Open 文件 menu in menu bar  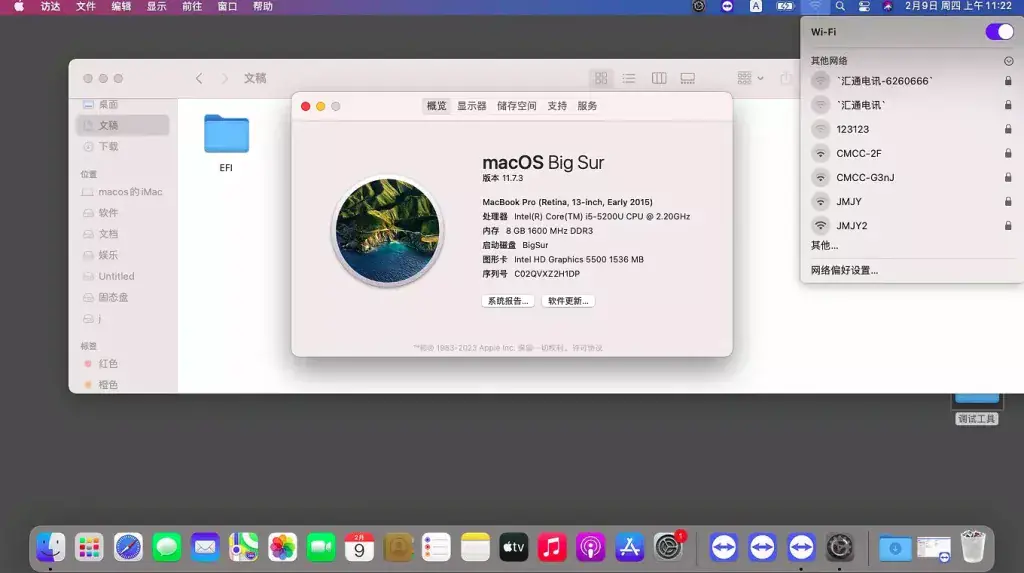coord(86,7)
